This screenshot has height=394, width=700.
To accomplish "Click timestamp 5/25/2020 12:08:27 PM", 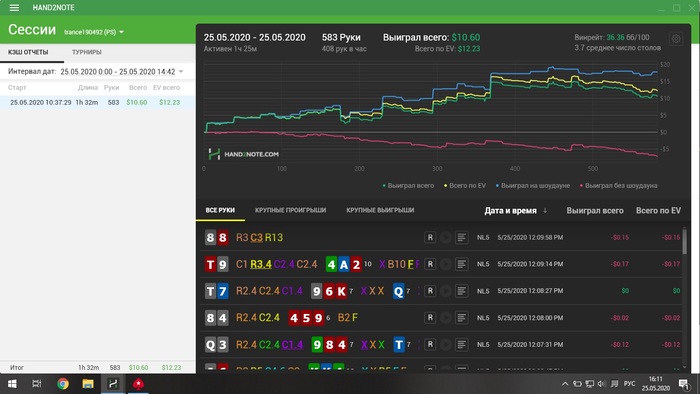I will [x=530, y=291].
